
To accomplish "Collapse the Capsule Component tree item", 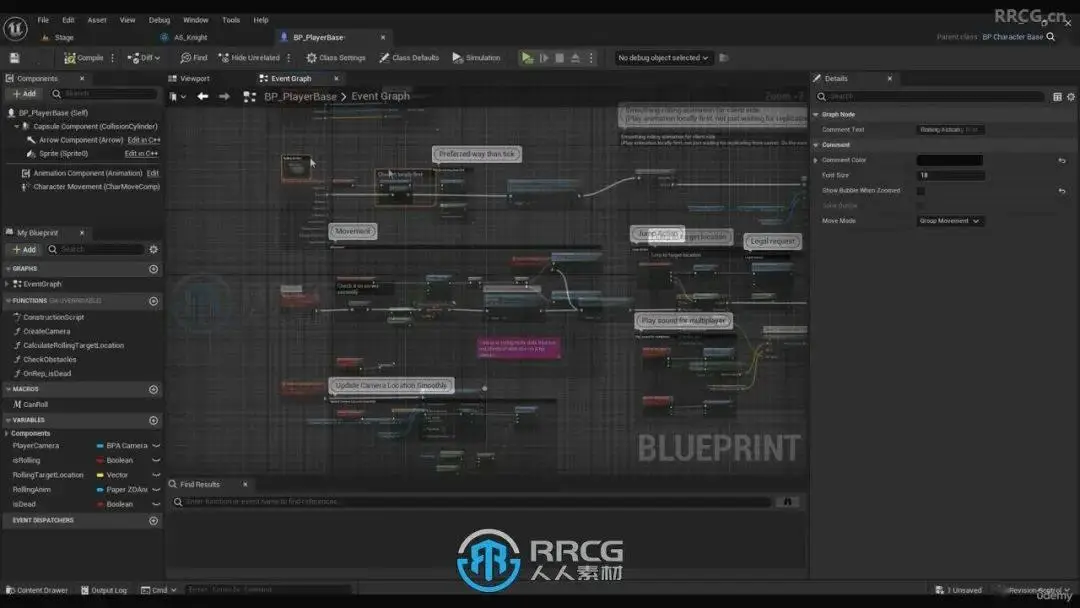I will (x=17, y=127).
